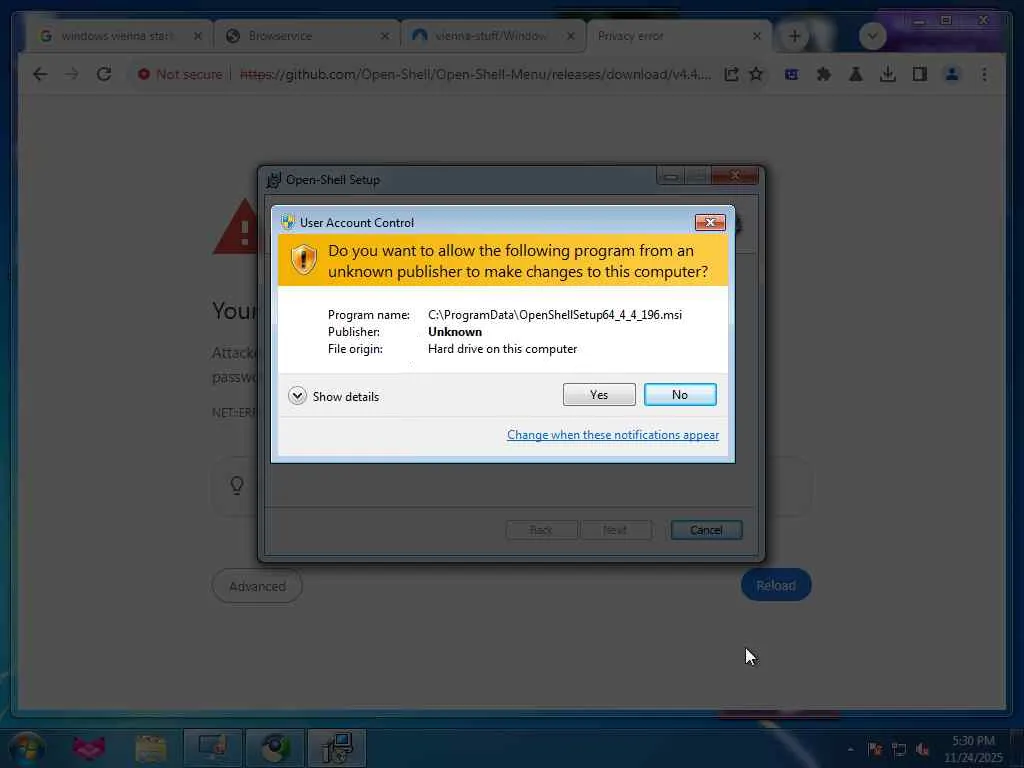Click No in User Account Control
Screen dimensions: 1024x768
tap(680, 394)
